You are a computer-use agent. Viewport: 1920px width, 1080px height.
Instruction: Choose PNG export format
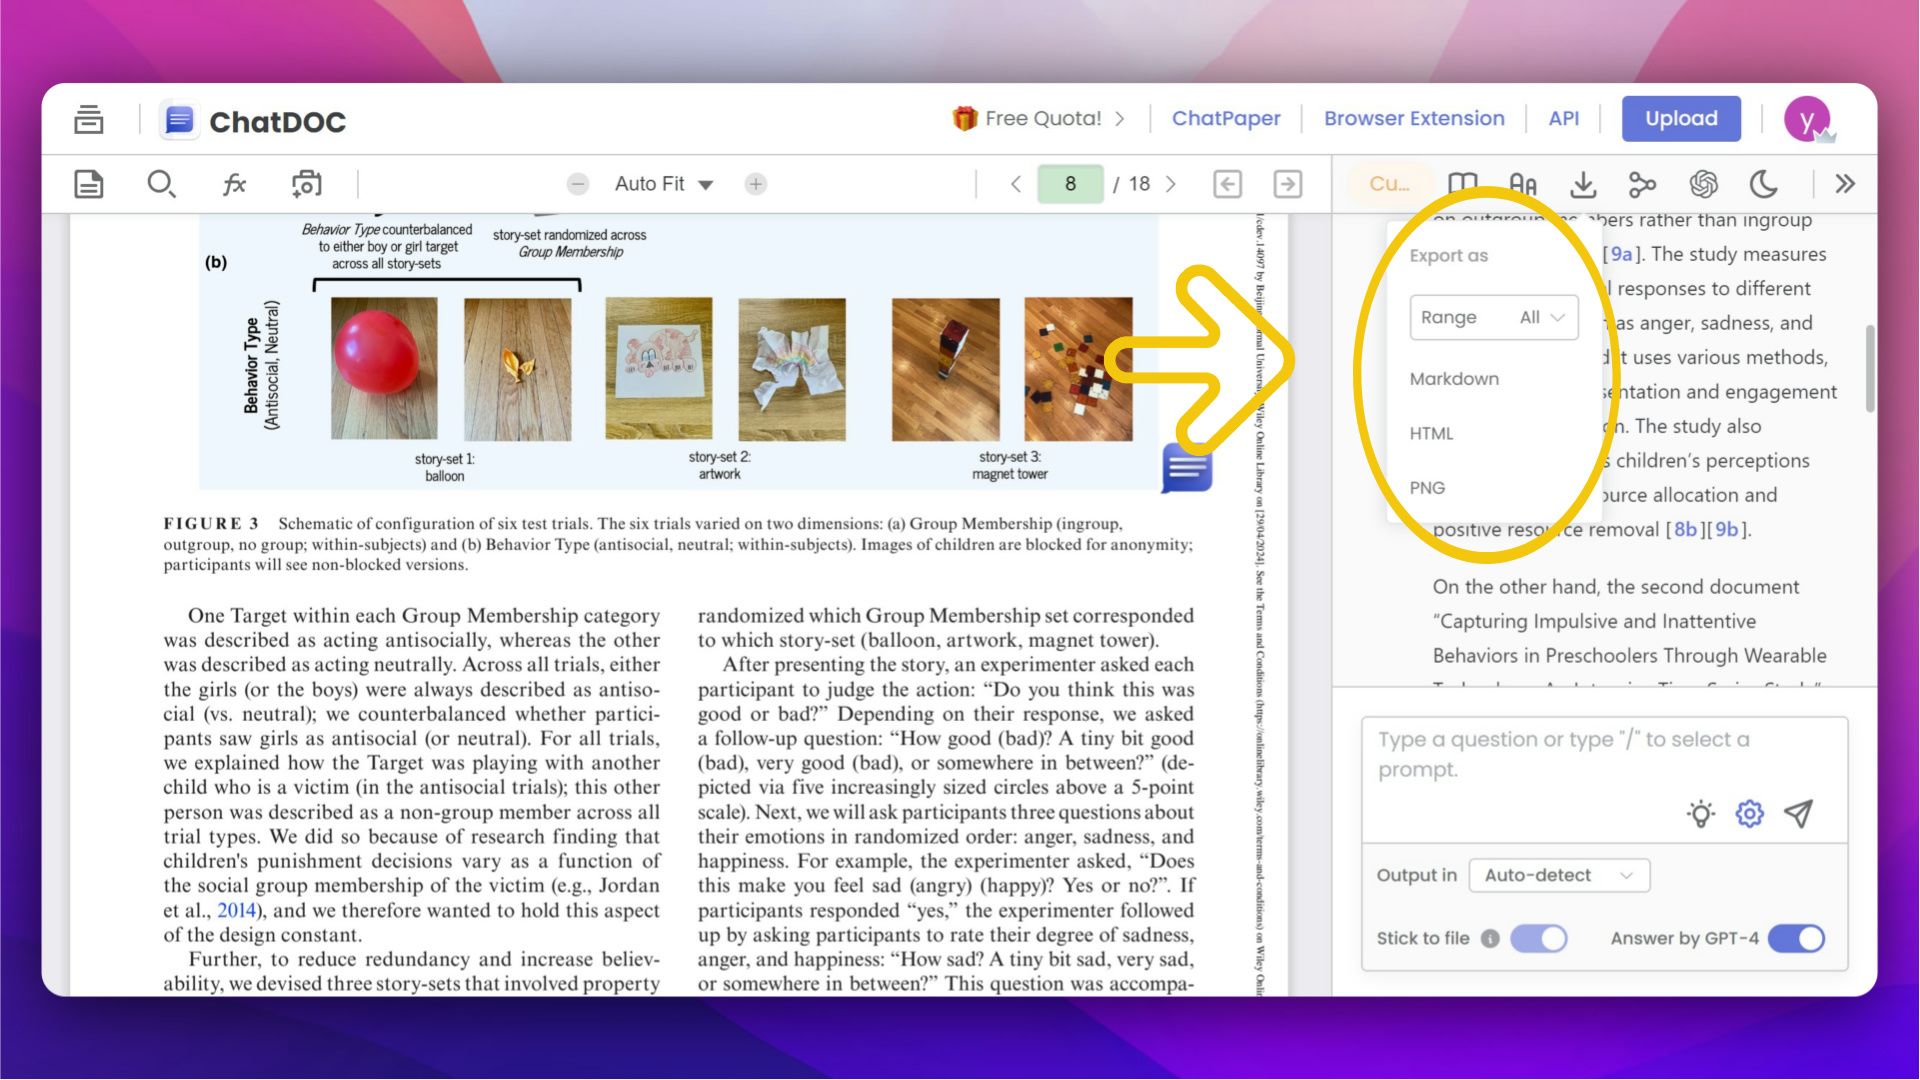coord(1427,488)
